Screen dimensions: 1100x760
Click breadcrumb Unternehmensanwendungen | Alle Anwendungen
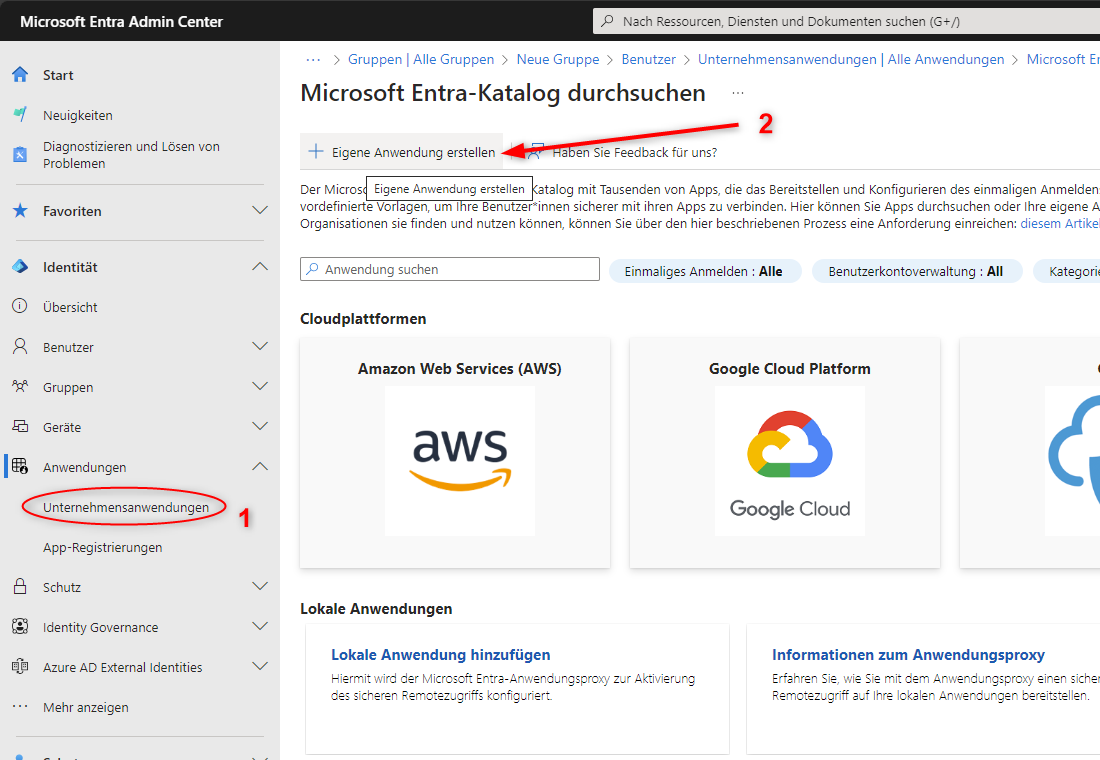pos(851,60)
